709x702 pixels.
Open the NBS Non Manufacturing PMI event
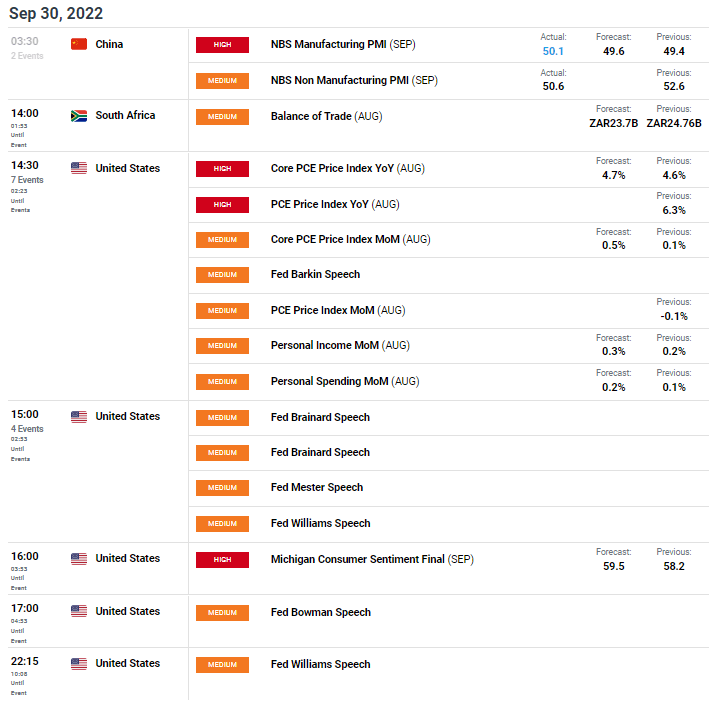point(354,80)
